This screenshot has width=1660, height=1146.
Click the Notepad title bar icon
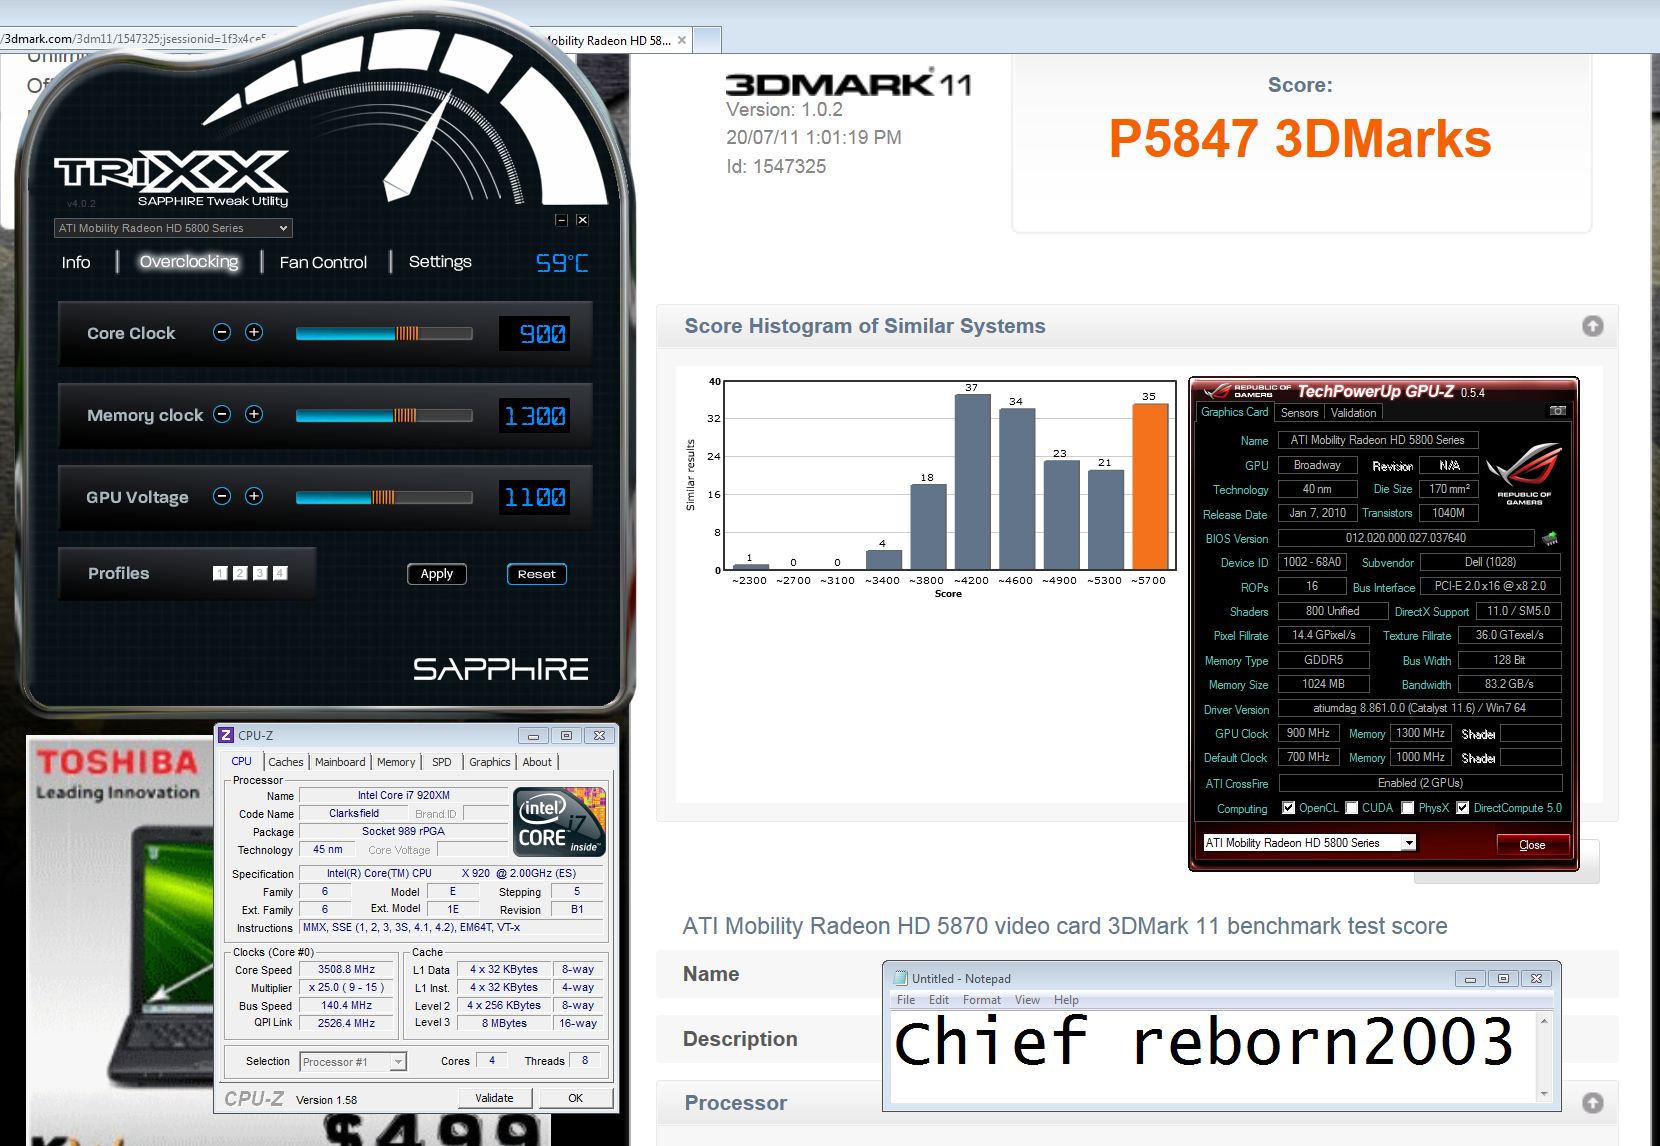[900, 978]
